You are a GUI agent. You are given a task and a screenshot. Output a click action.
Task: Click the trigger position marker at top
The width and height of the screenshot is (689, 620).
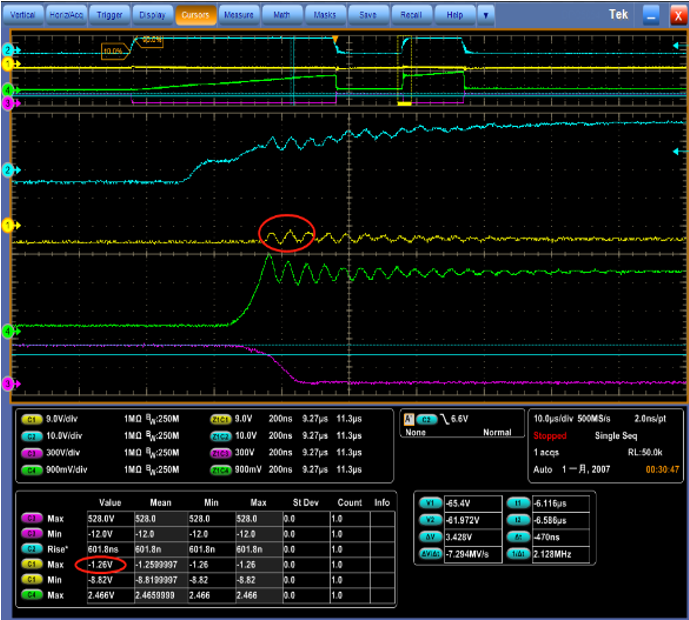pos(335,40)
